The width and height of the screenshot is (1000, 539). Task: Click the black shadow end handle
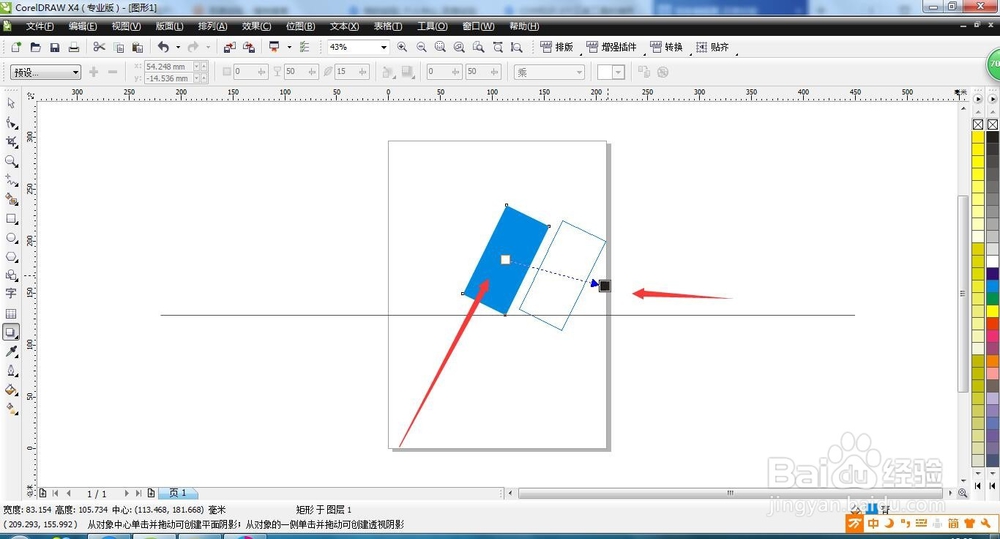pyautogui.click(x=605, y=286)
